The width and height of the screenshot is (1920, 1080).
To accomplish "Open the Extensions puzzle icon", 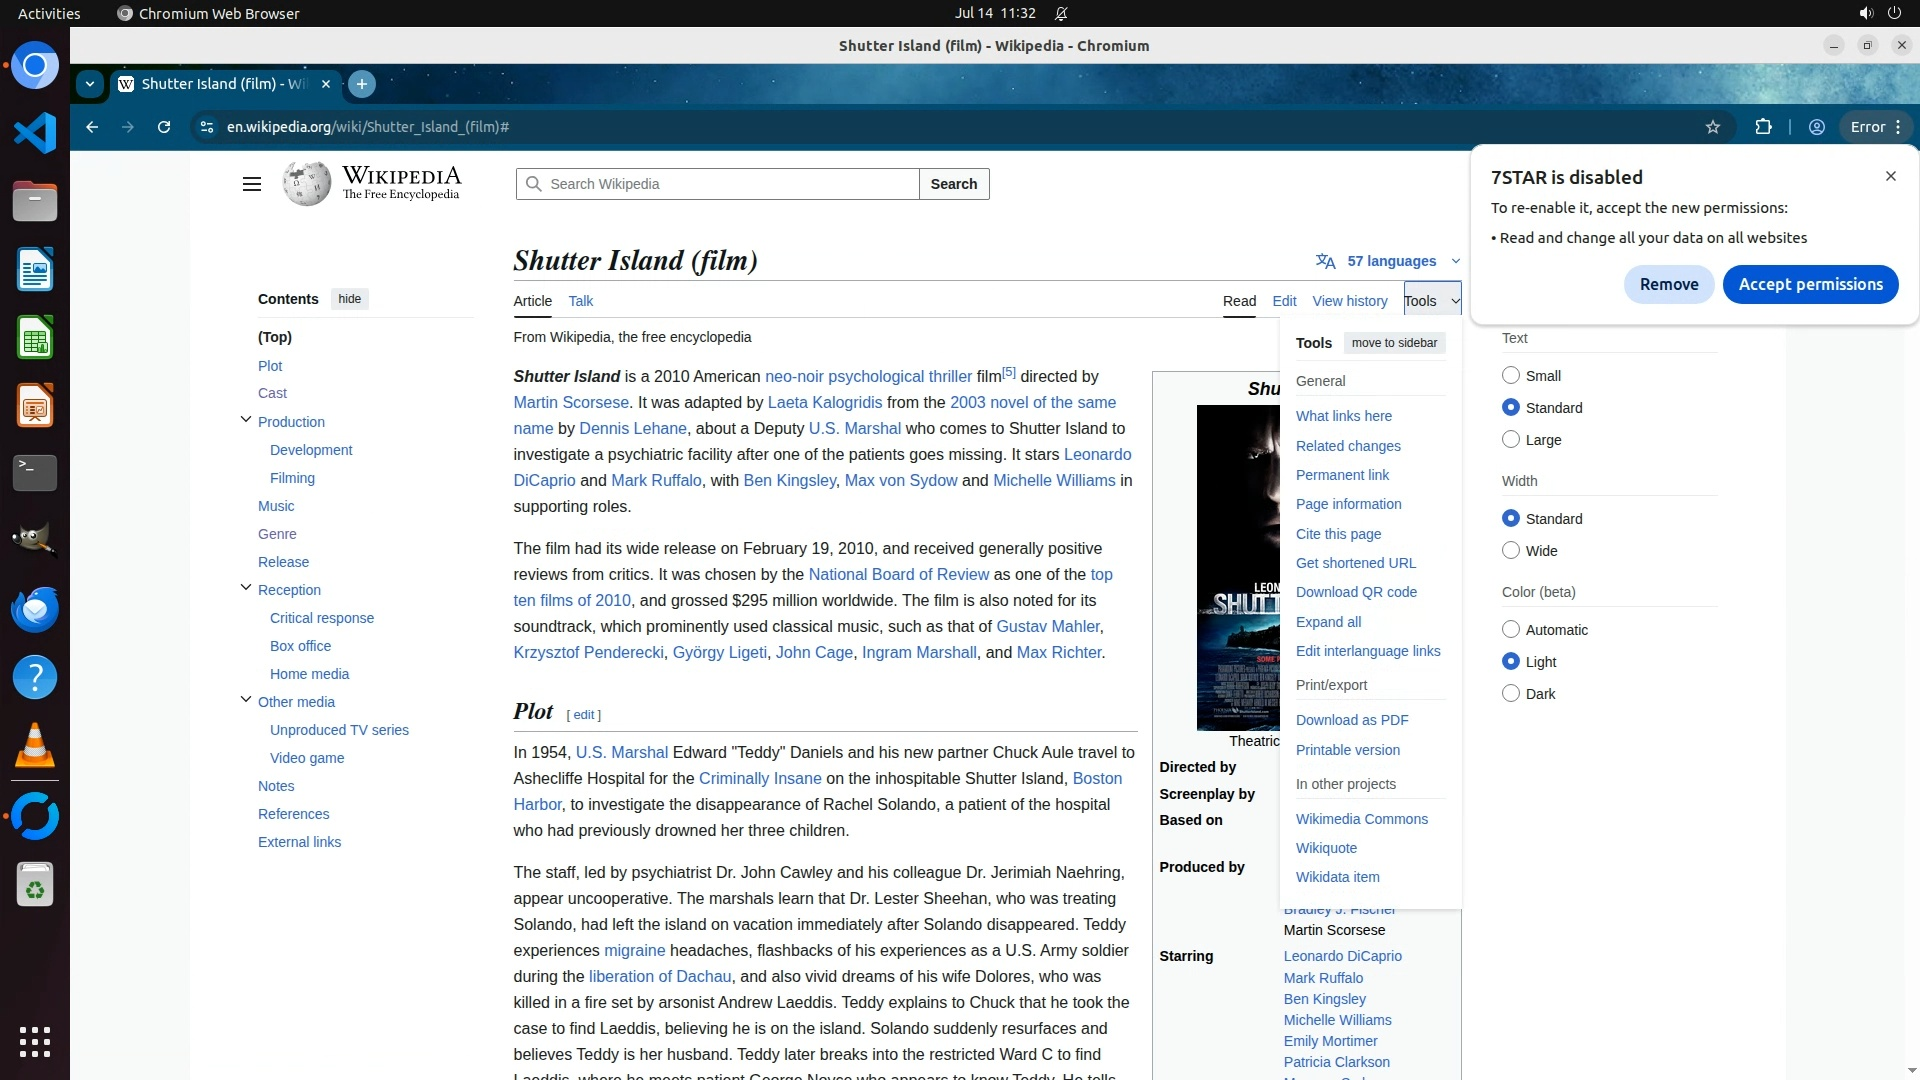I will point(1763,127).
